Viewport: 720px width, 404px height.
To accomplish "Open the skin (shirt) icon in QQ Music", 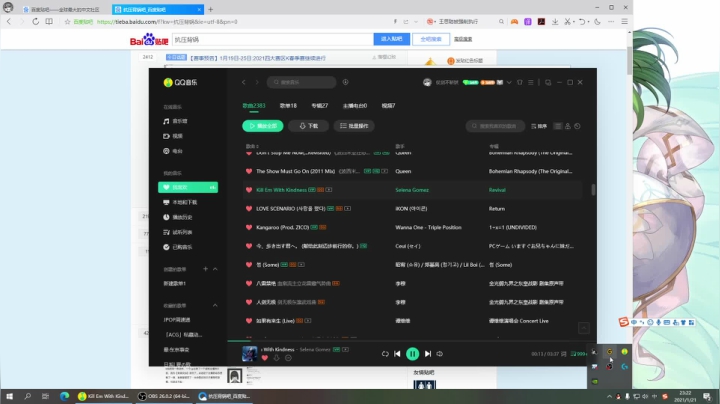I will [520, 82].
